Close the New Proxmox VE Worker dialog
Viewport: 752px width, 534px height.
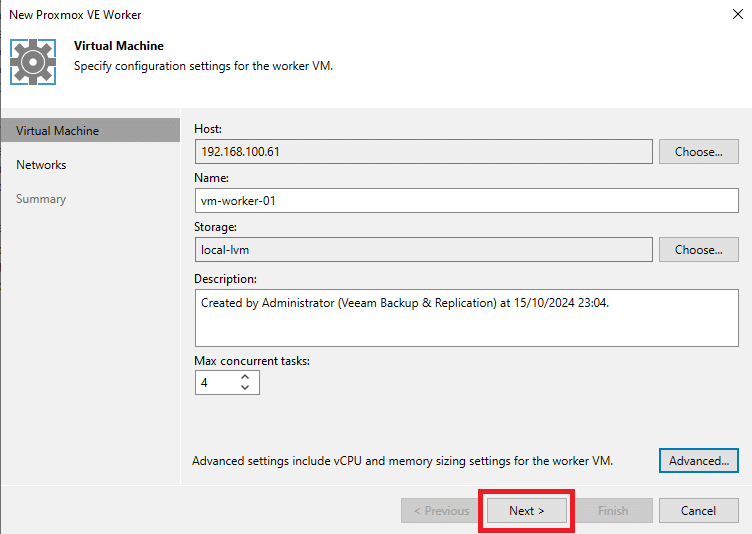click(x=738, y=14)
